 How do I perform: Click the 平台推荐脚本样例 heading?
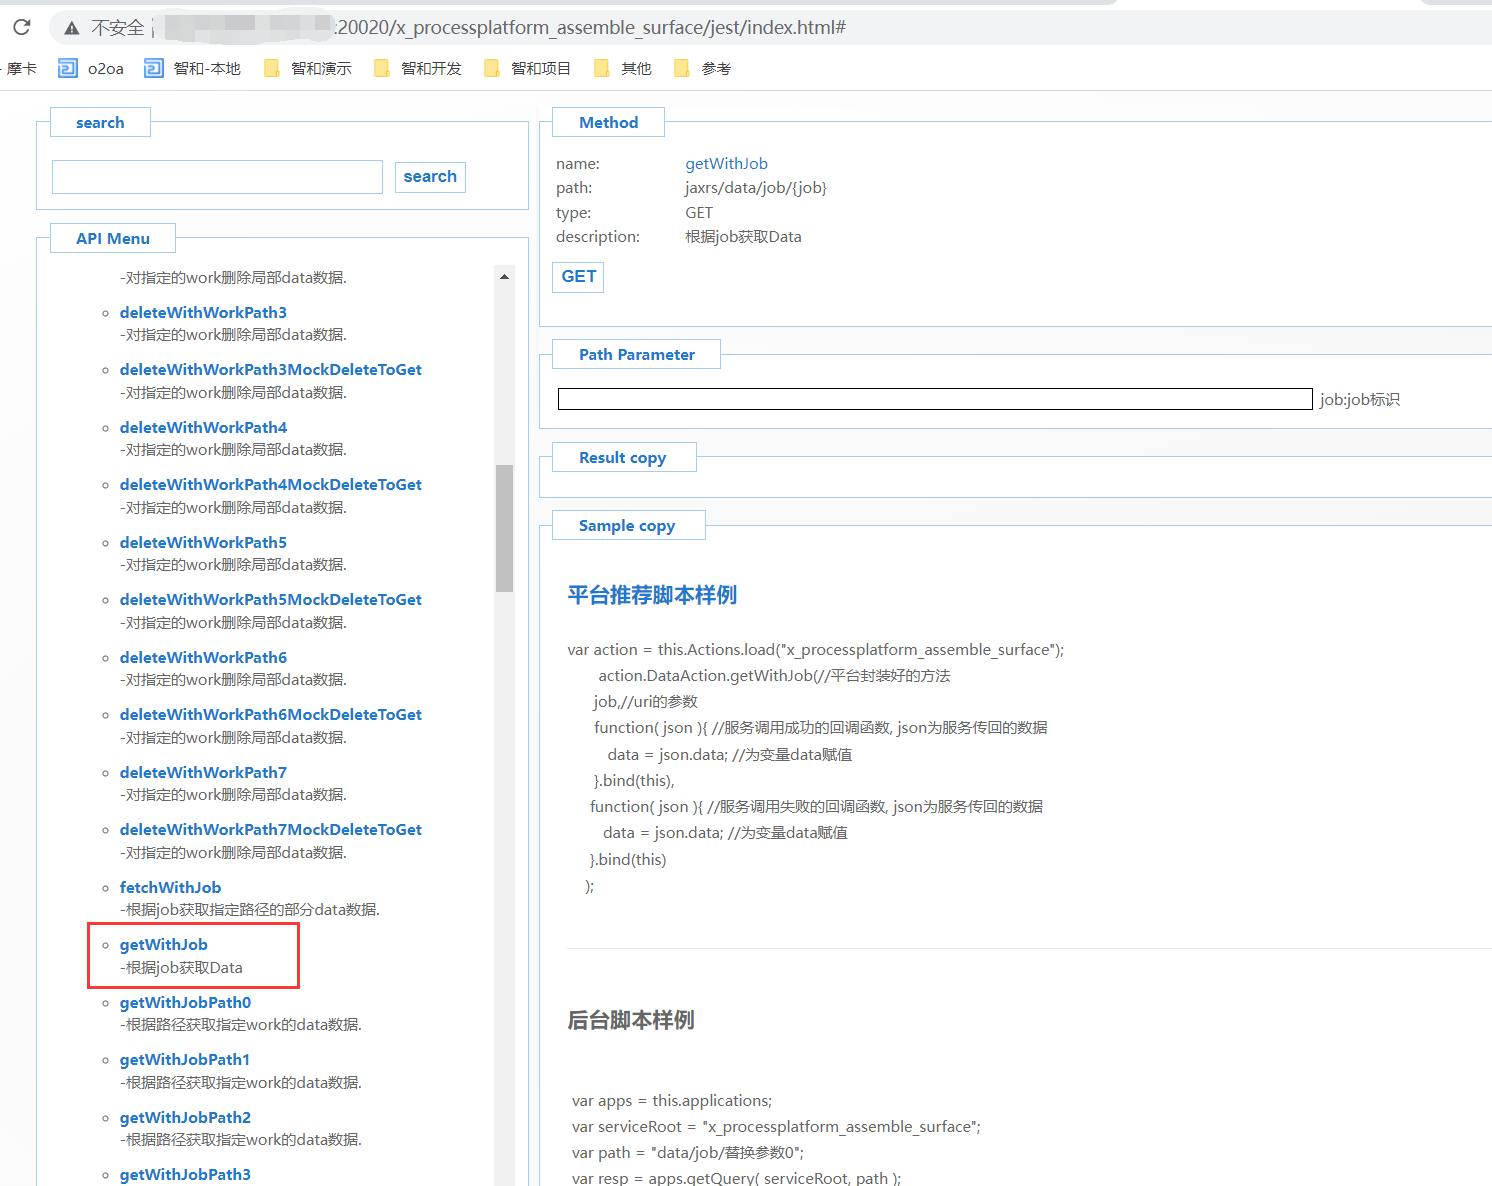(652, 595)
